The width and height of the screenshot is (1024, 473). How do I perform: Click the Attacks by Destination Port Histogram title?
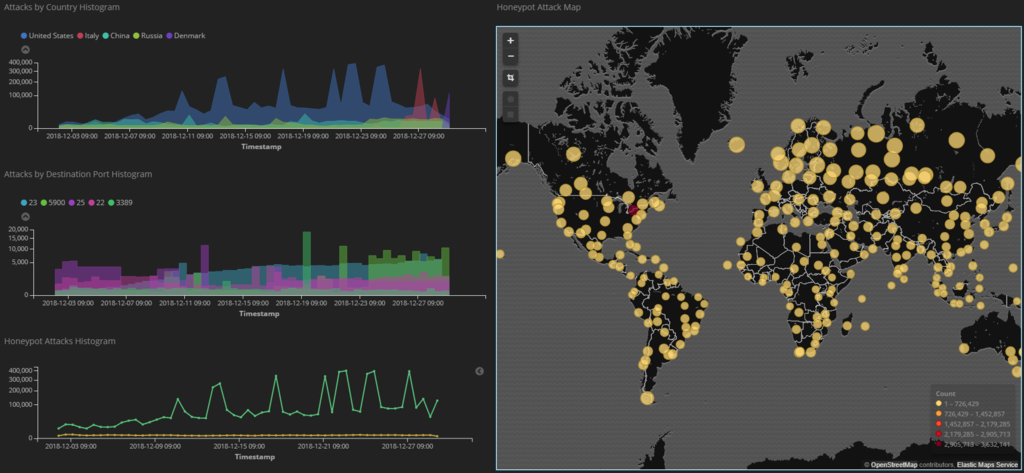78,174
